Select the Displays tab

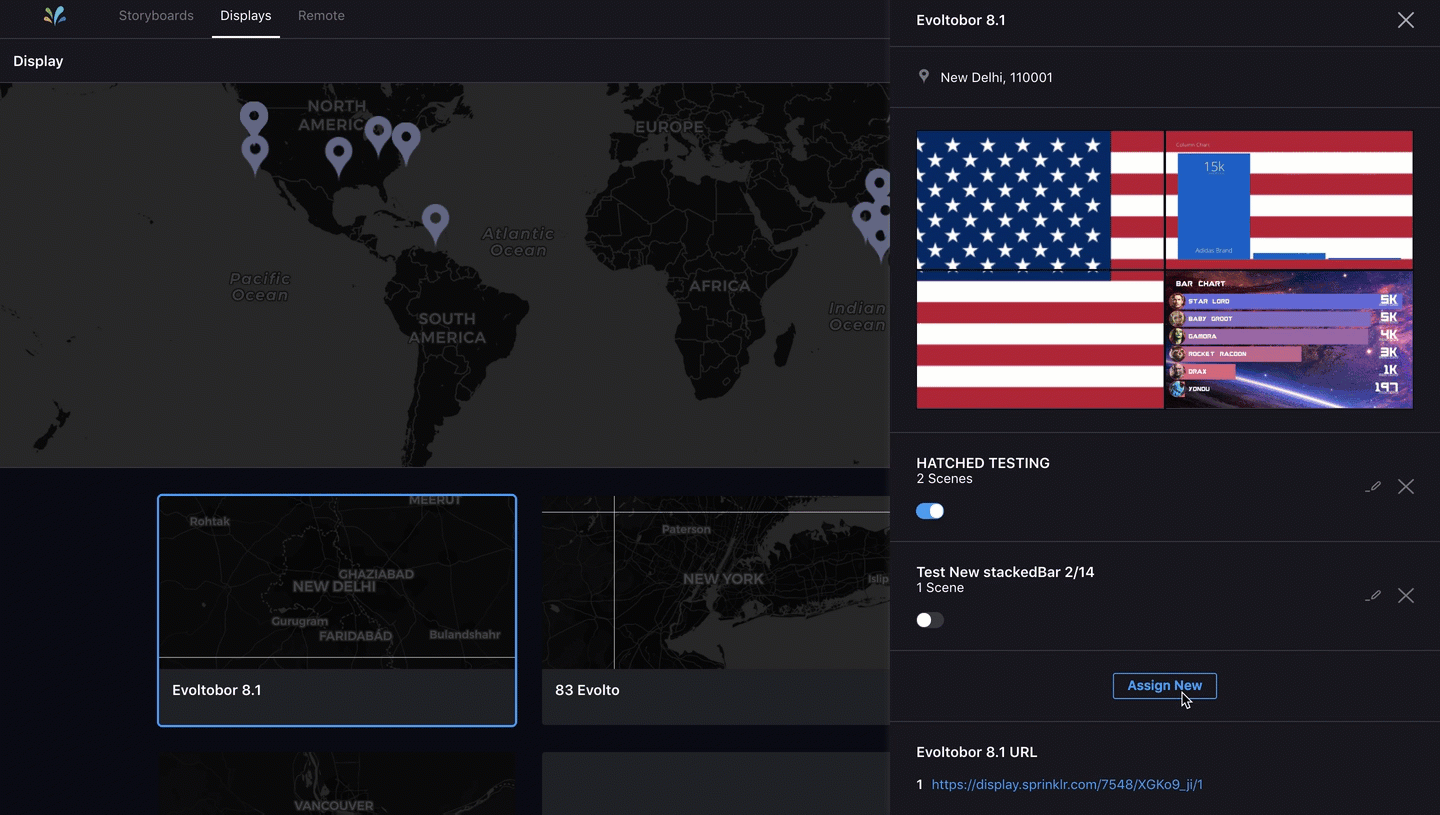tap(246, 16)
